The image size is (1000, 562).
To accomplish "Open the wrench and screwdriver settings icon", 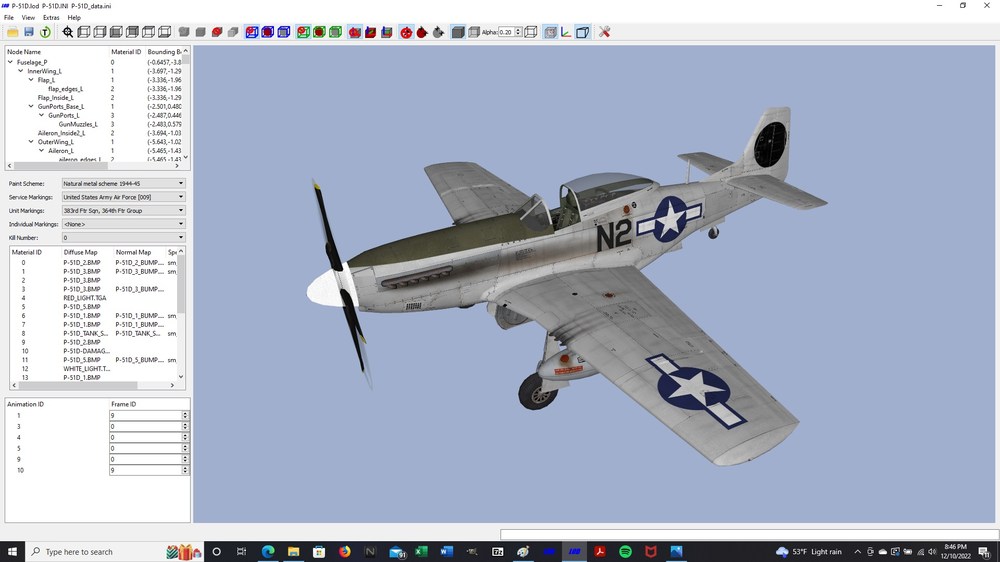I will click(x=605, y=32).
